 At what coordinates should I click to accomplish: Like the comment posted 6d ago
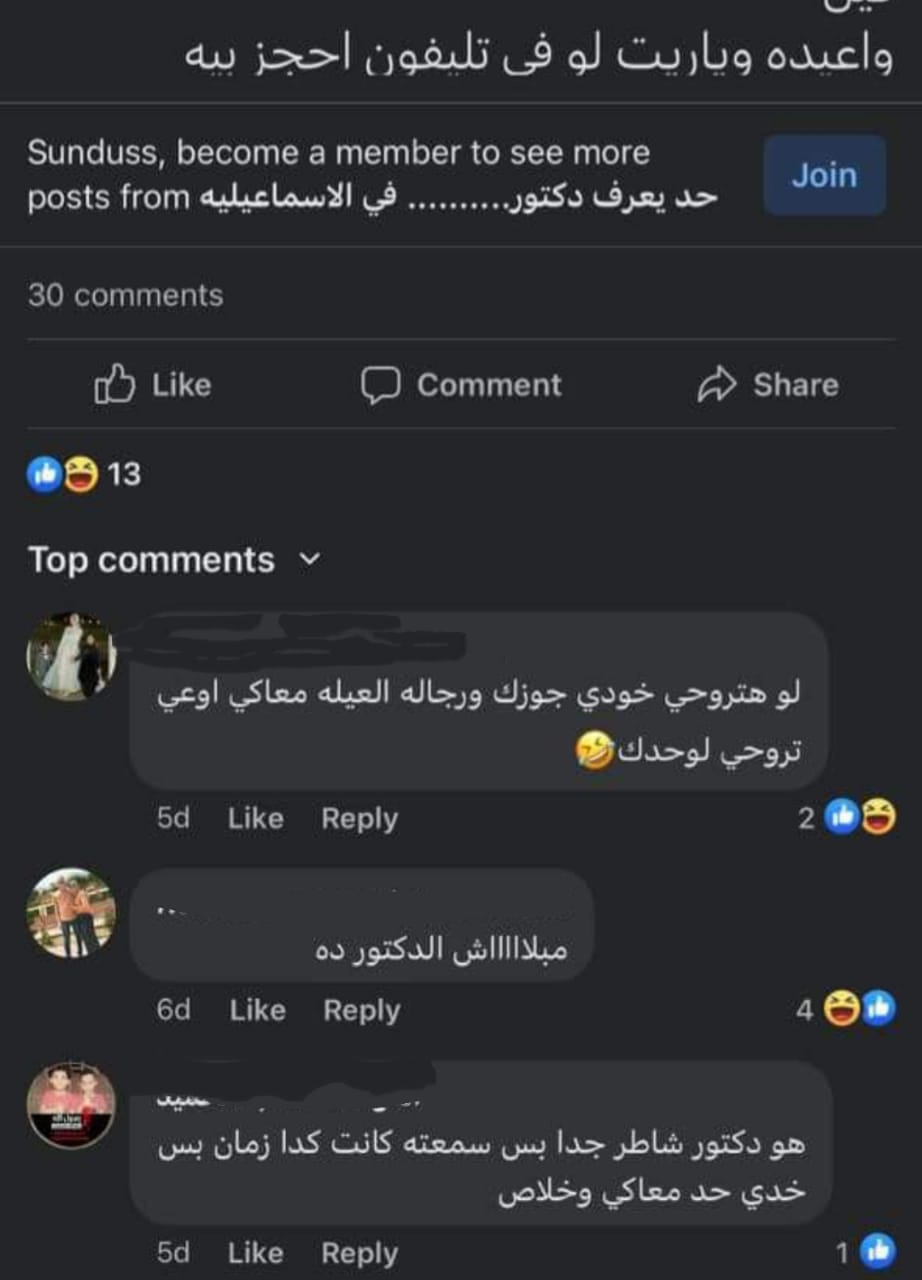[257, 1011]
